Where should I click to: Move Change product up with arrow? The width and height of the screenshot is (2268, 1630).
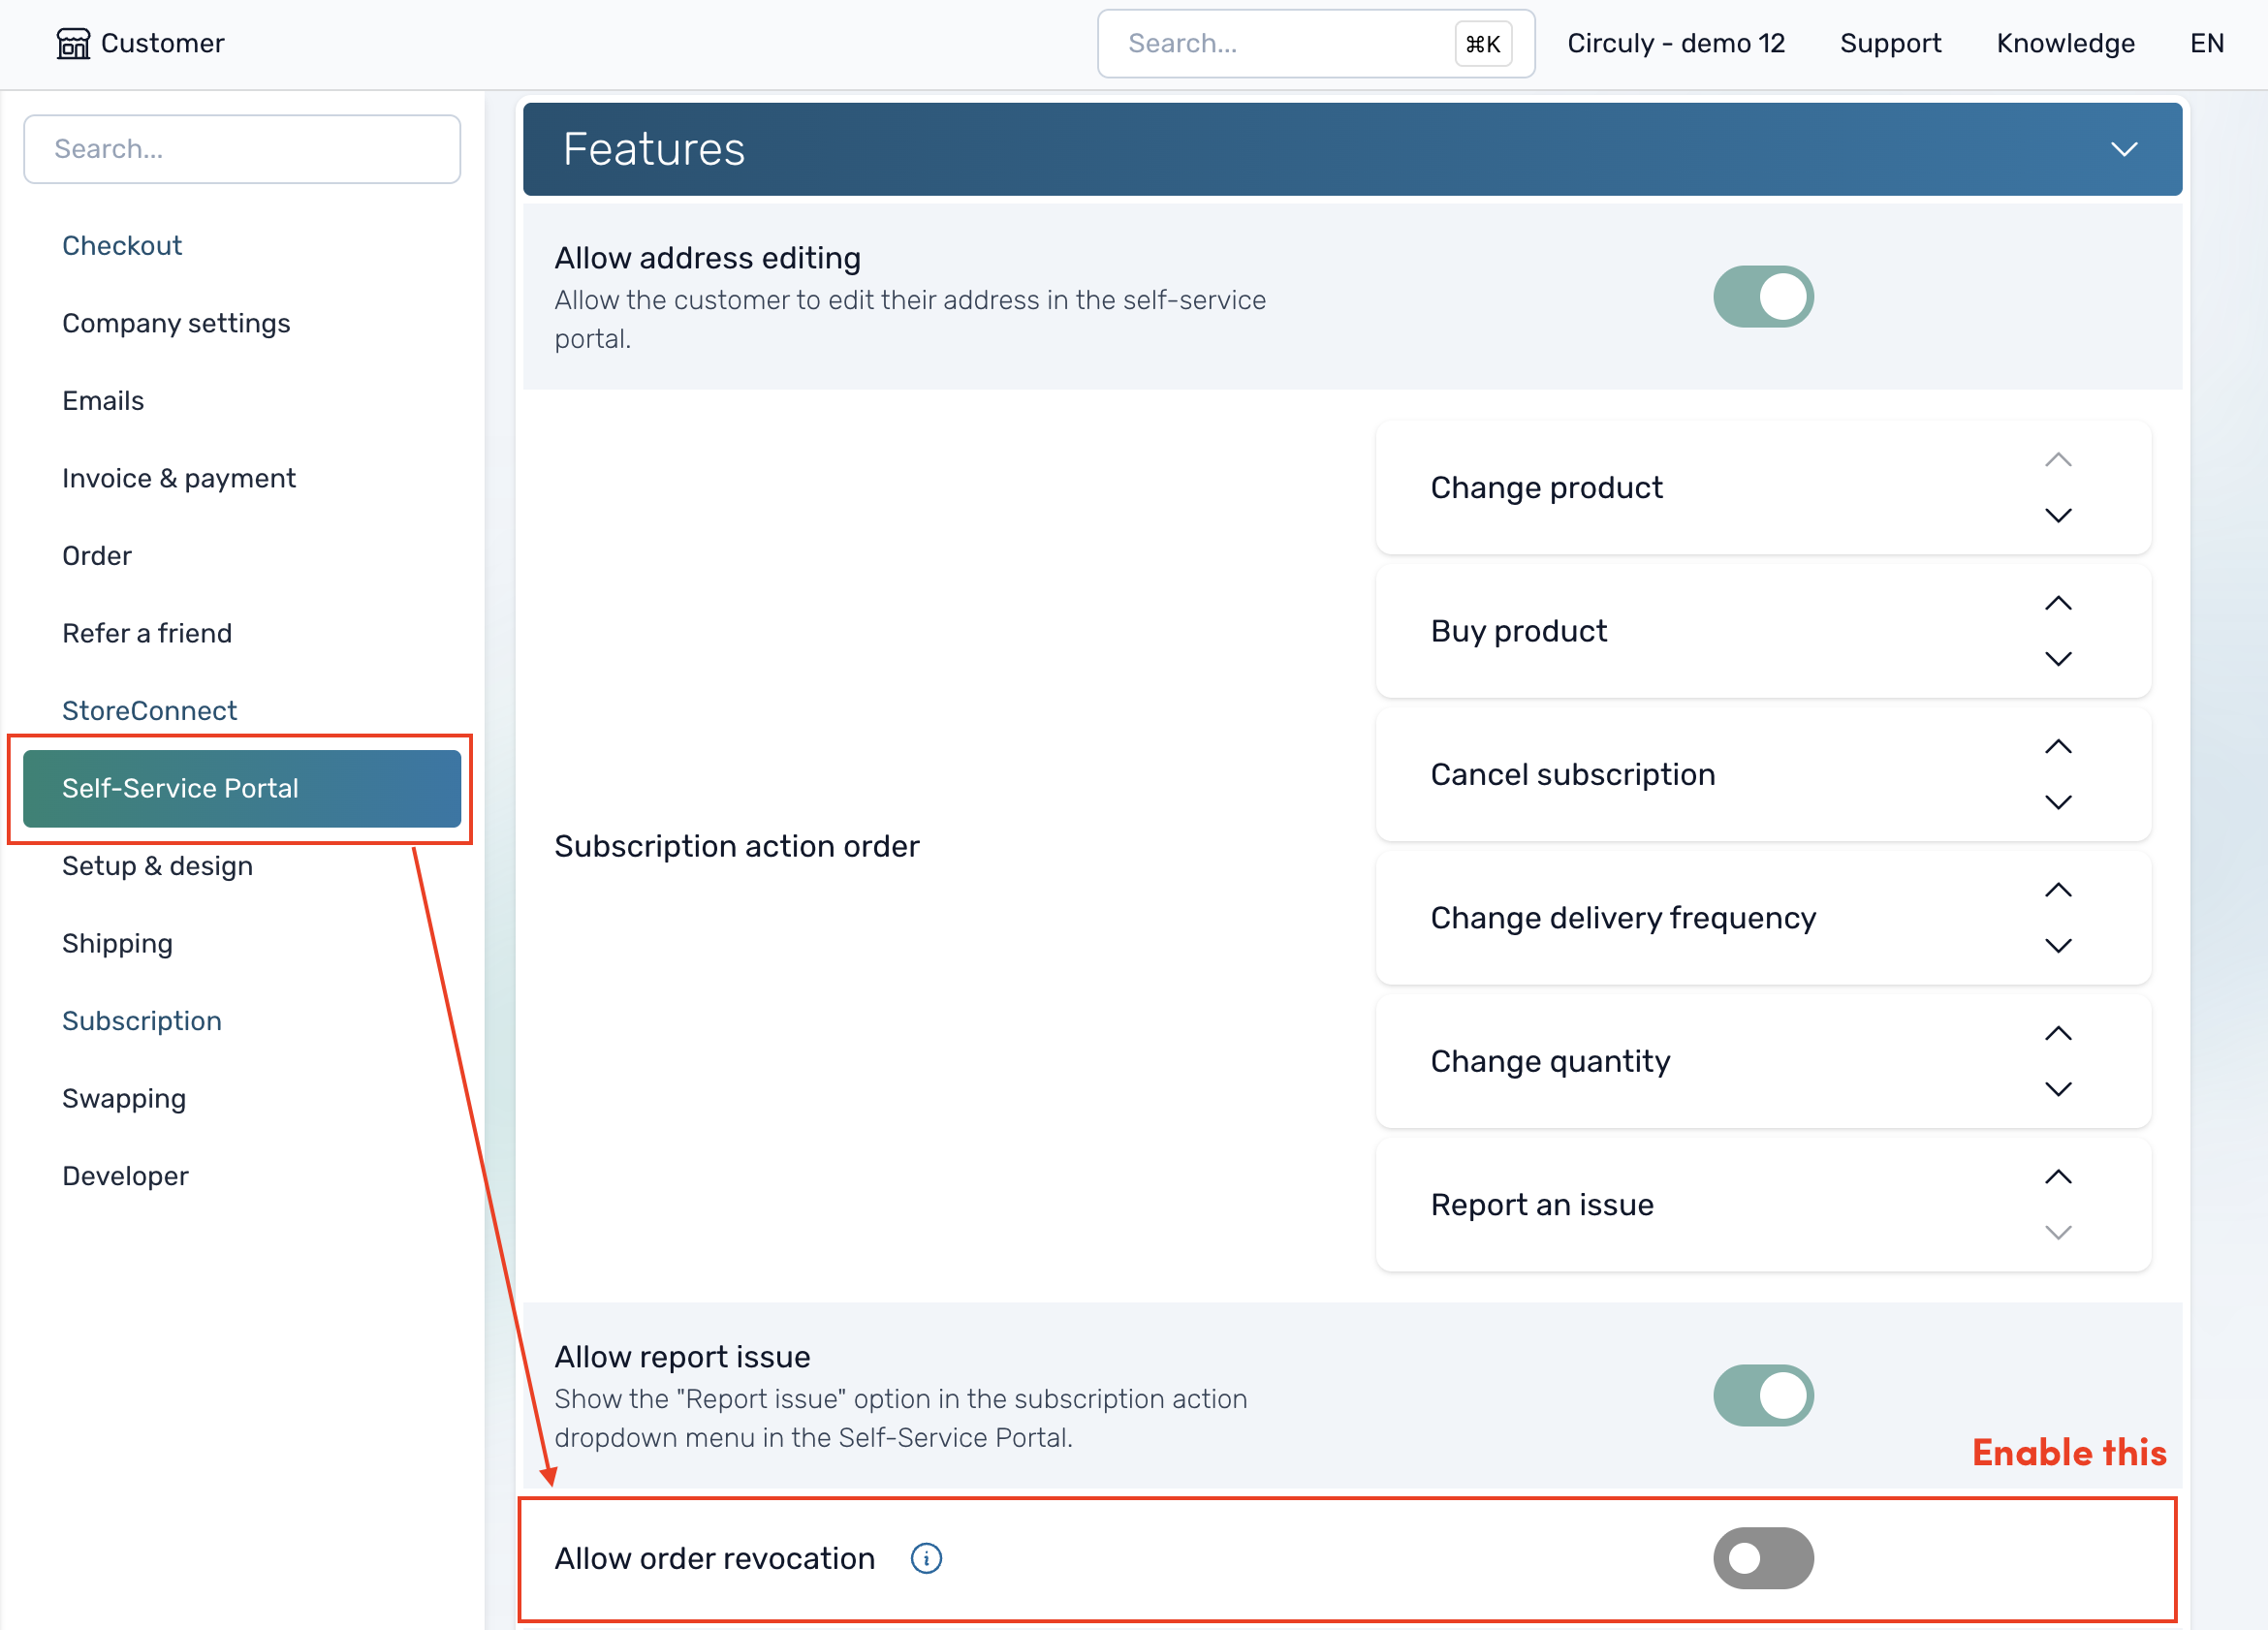[2058, 460]
